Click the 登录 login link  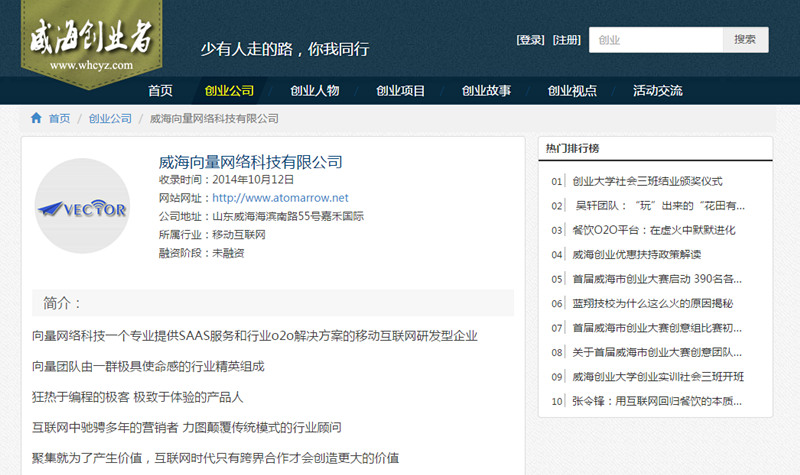530,40
